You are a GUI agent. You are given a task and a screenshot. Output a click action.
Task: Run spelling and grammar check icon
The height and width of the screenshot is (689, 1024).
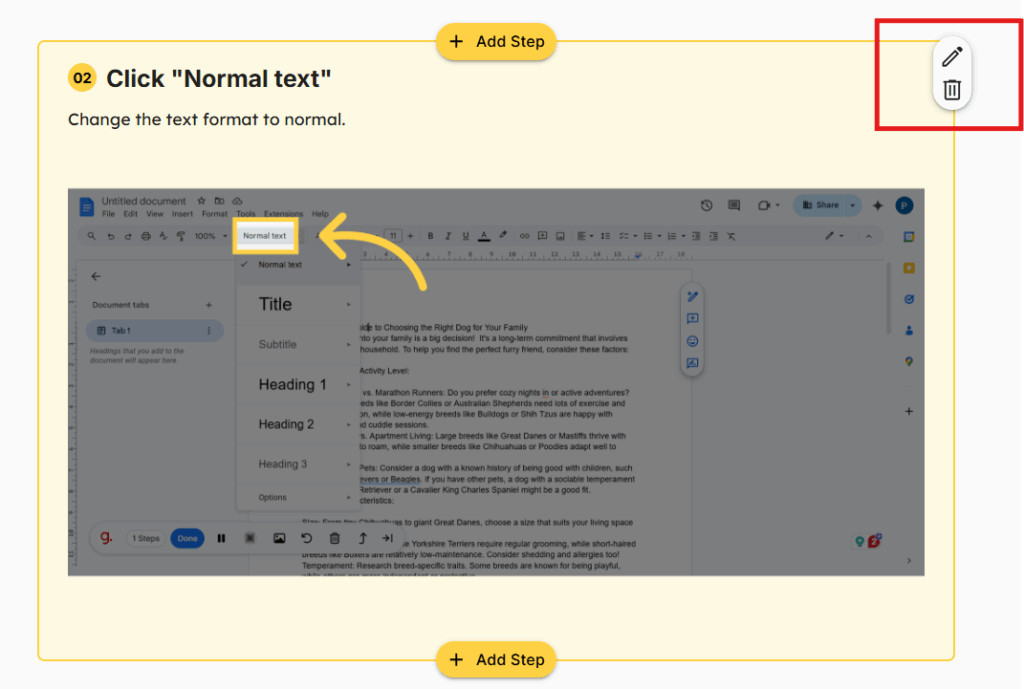click(163, 236)
